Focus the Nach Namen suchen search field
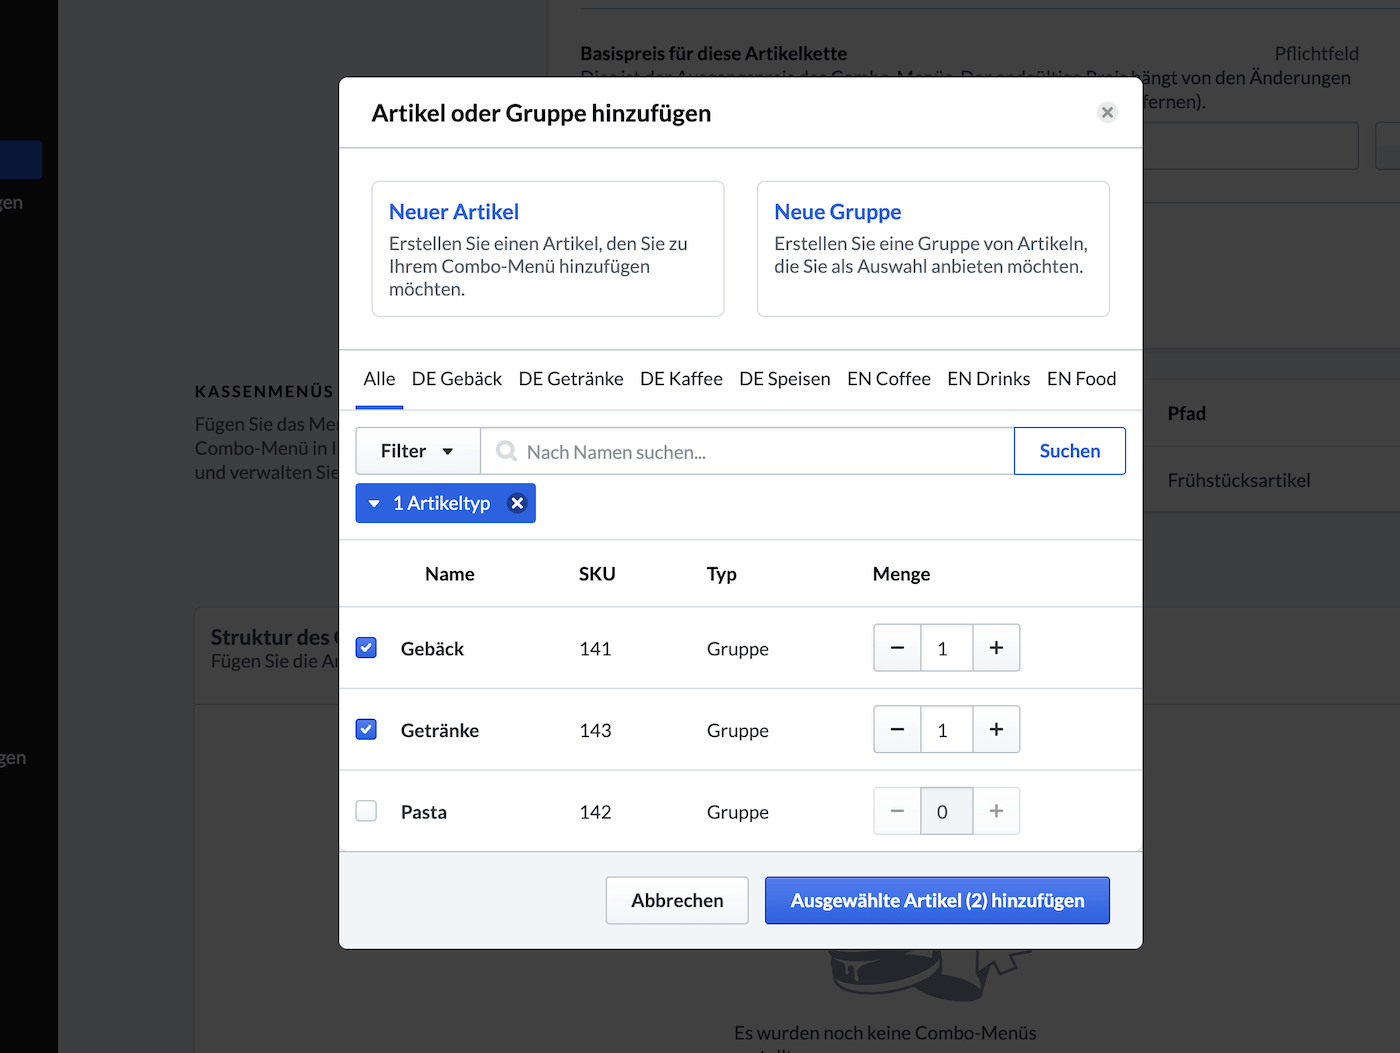The width and height of the screenshot is (1400, 1053). (747, 451)
